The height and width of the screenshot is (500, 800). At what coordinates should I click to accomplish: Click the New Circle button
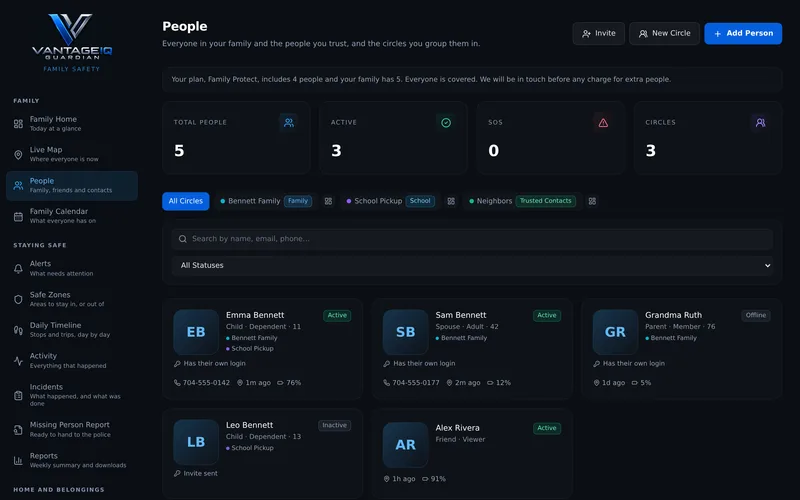tap(664, 33)
